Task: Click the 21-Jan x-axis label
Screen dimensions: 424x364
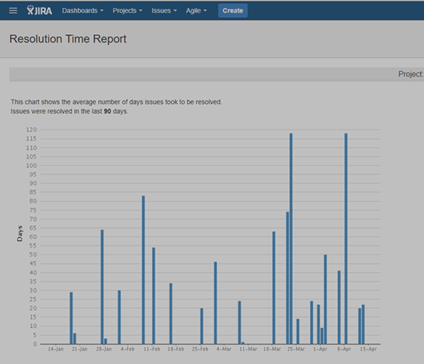Action: tap(80, 349)
